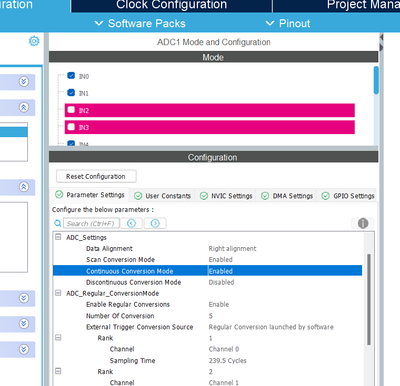Click the Number Of Conversion value 5

pyautogui.click(x=211, y=316)
